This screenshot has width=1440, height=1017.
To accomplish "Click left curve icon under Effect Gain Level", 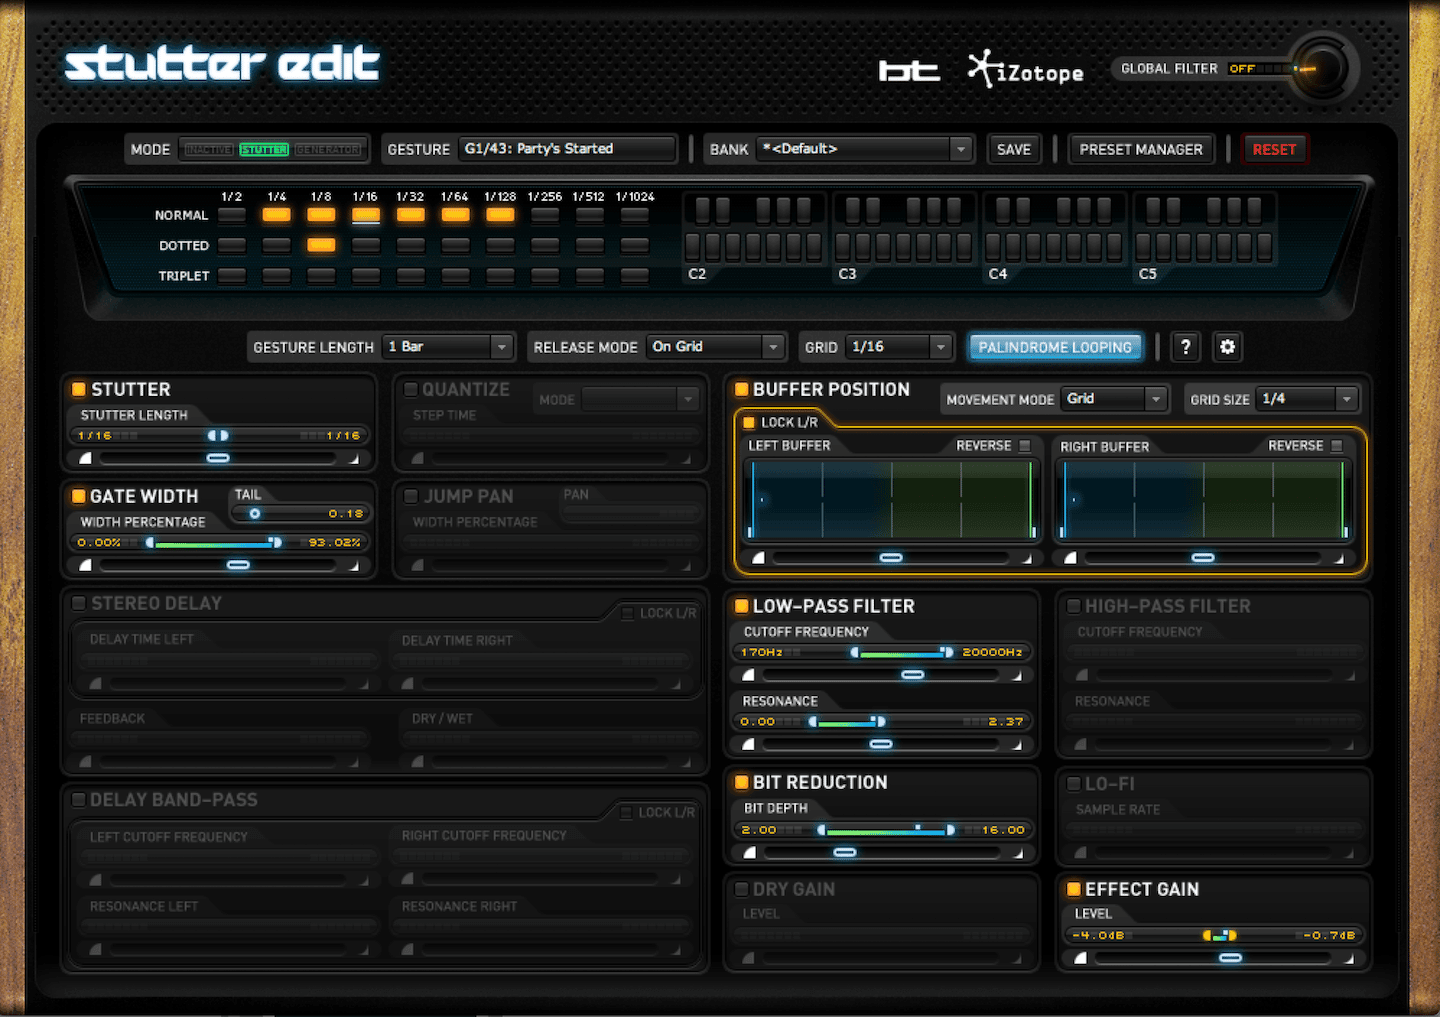I will click(x=1080, y=958).
